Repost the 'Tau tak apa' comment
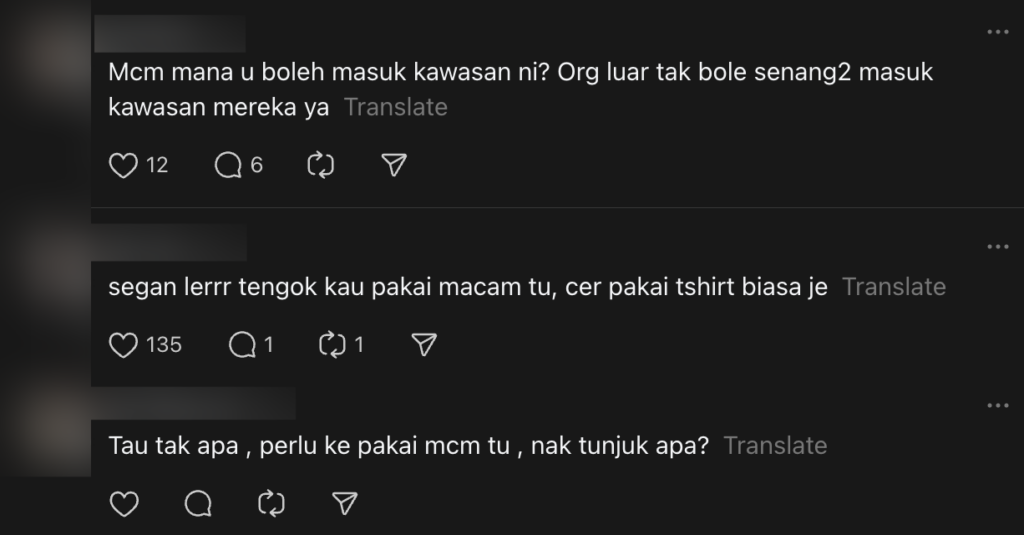 [271, 503]
